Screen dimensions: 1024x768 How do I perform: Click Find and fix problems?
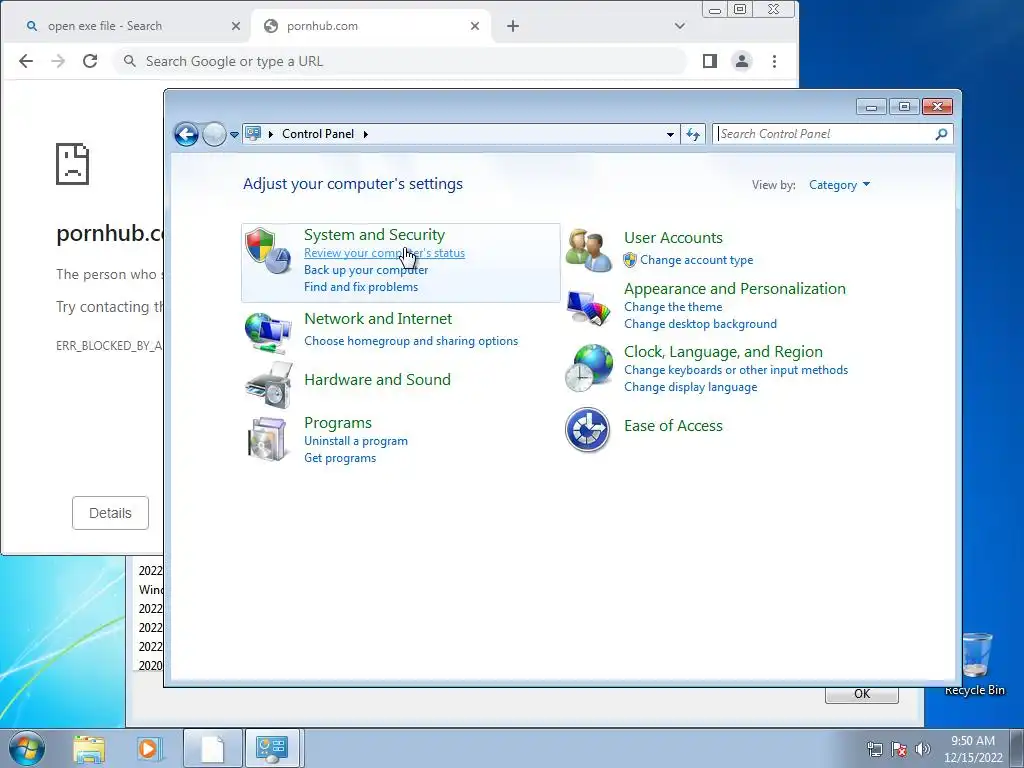pos(360,287)
